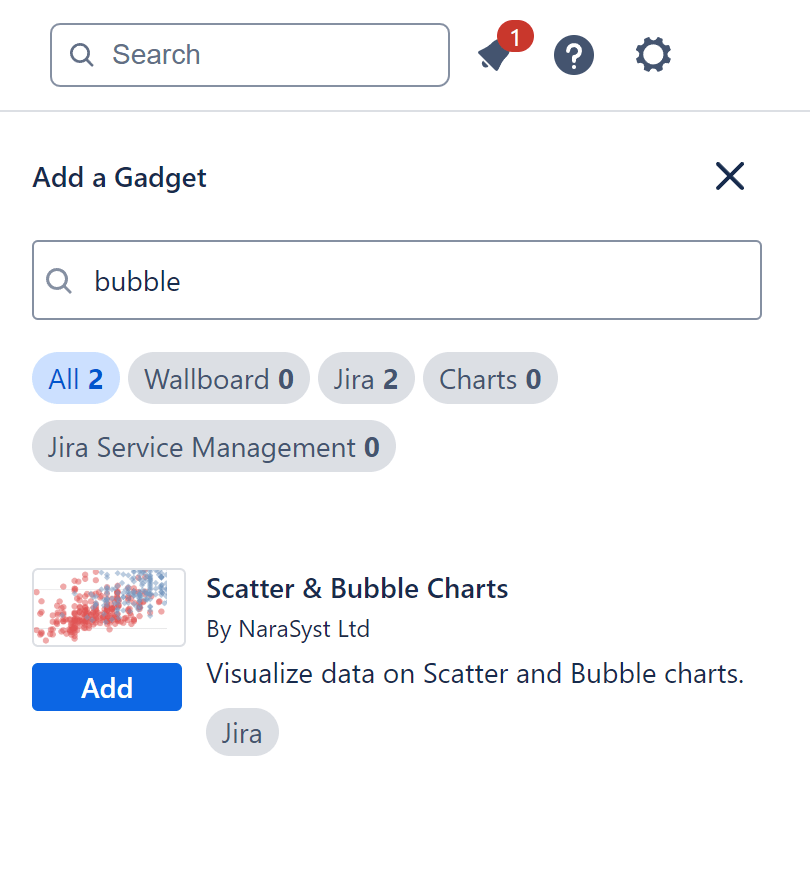This screenshot has width=810, height=891.
Task: Click the Scatter & Bubble Charts title
Action: (357, 588)
